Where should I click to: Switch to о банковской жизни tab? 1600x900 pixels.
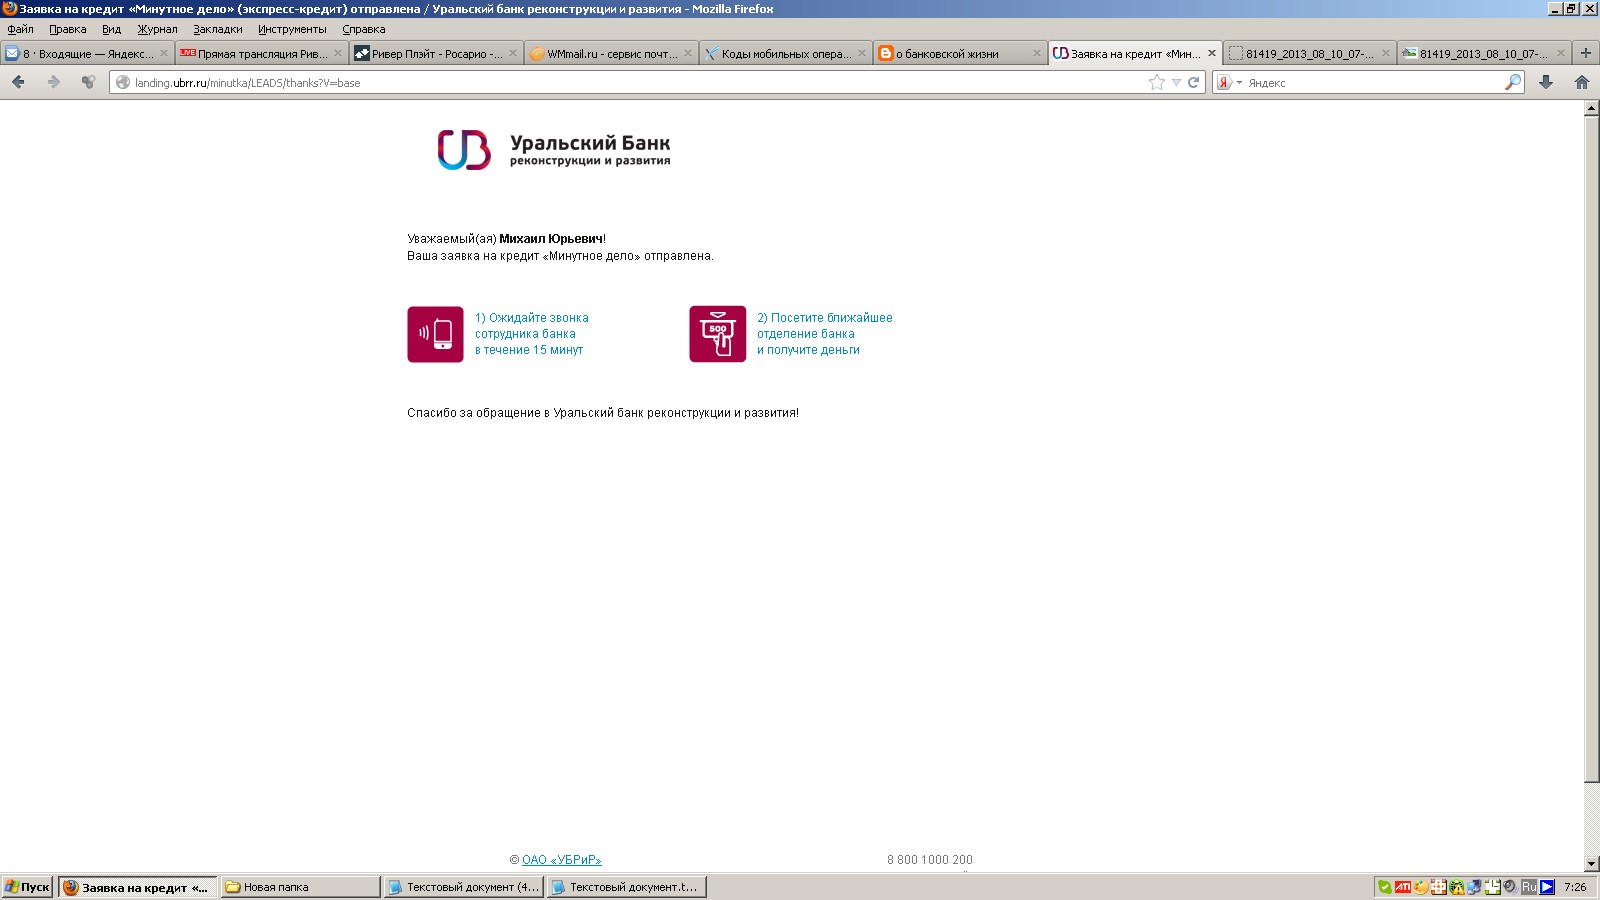[x=959, y=53]
